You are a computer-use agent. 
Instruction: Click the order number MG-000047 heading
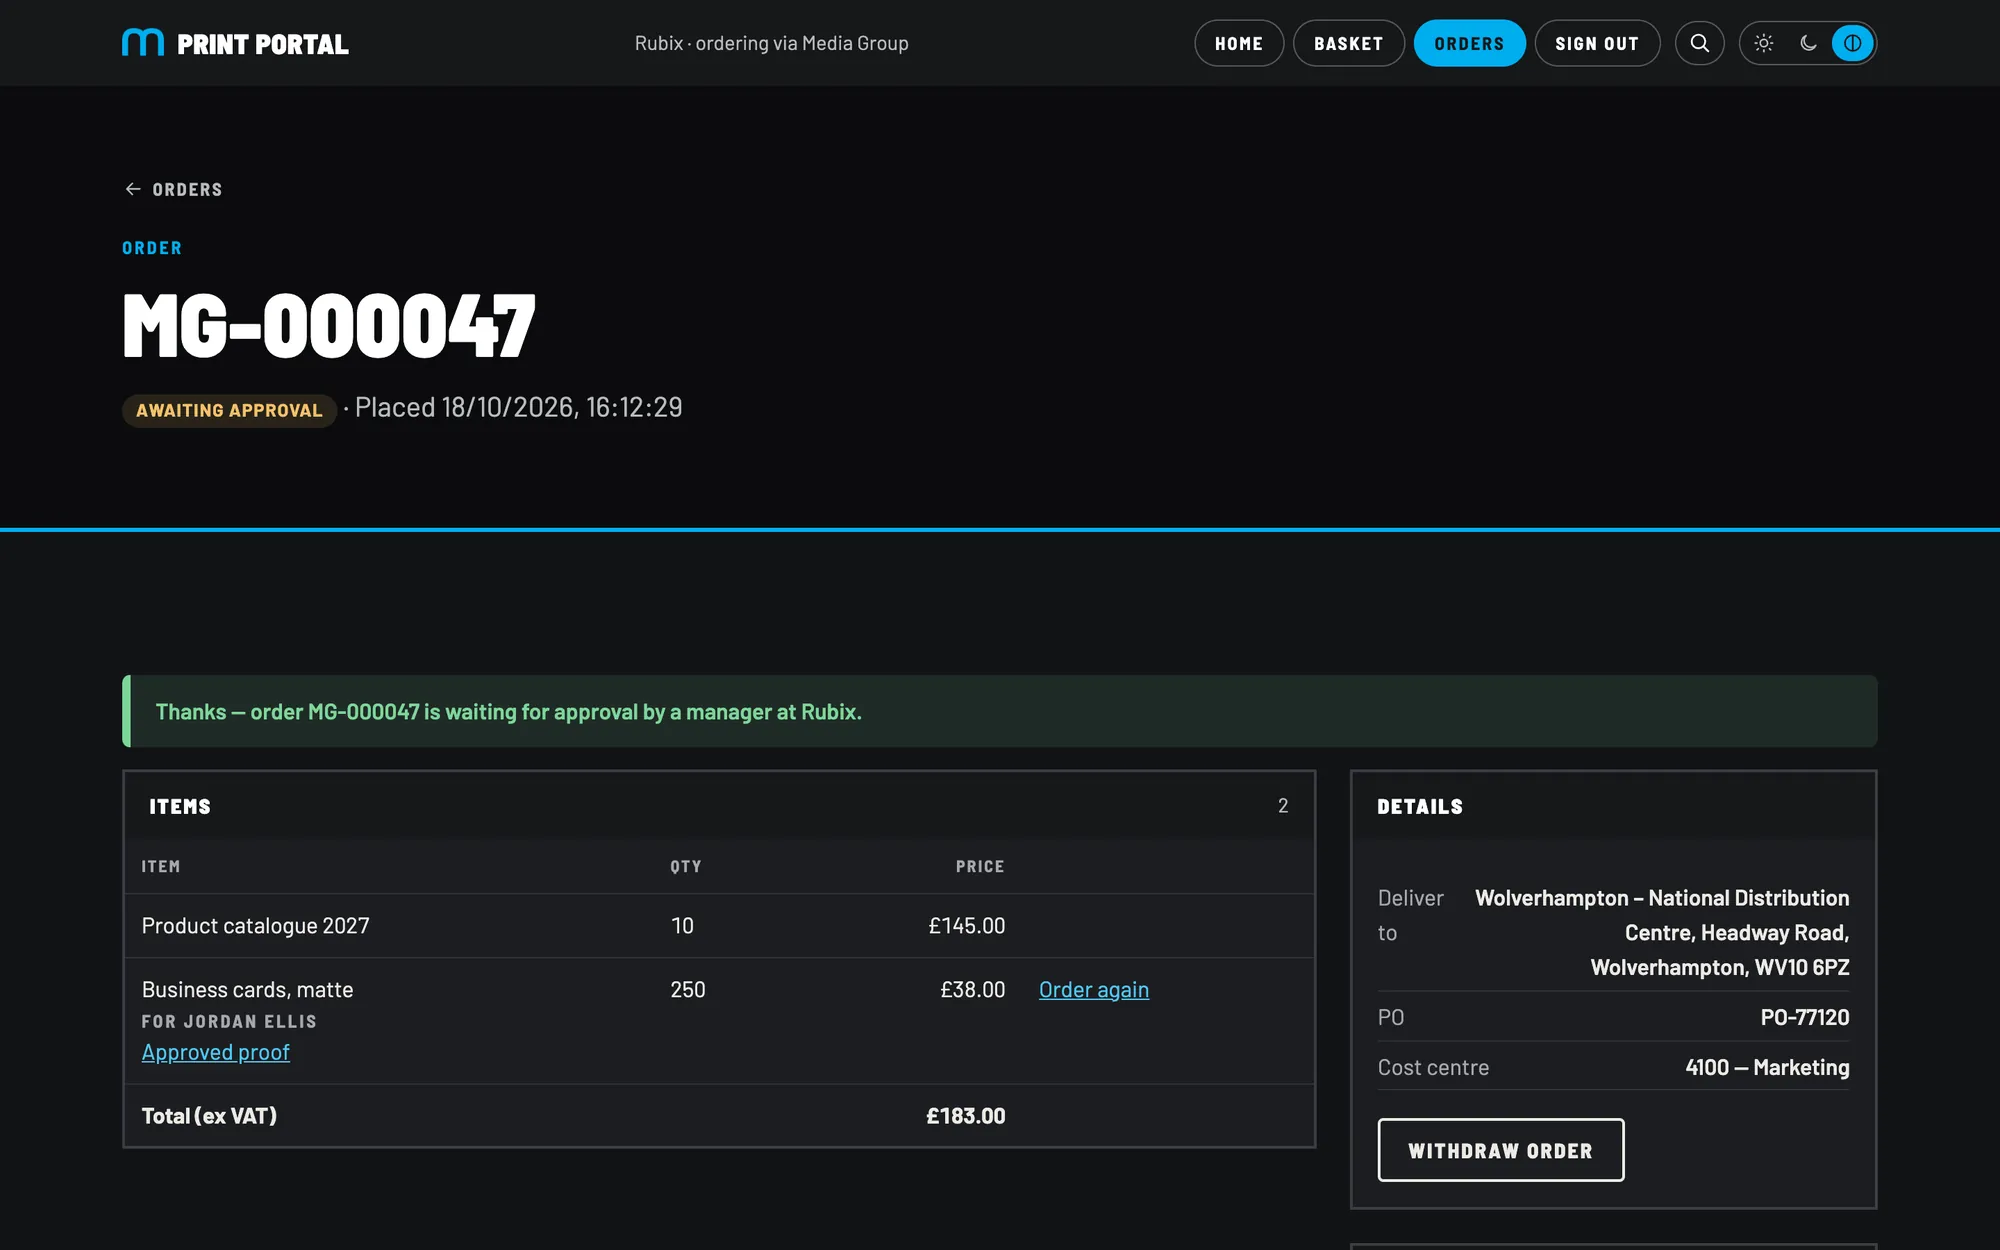329,325
